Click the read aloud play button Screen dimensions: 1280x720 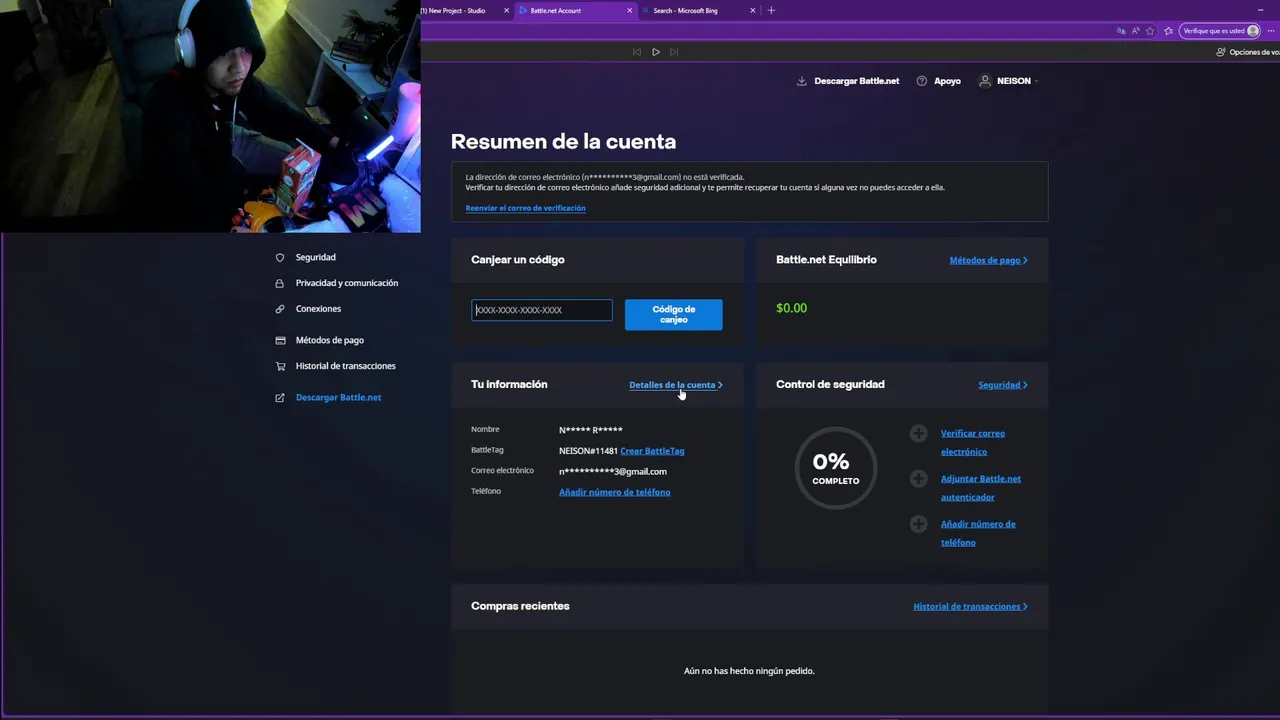656,52
